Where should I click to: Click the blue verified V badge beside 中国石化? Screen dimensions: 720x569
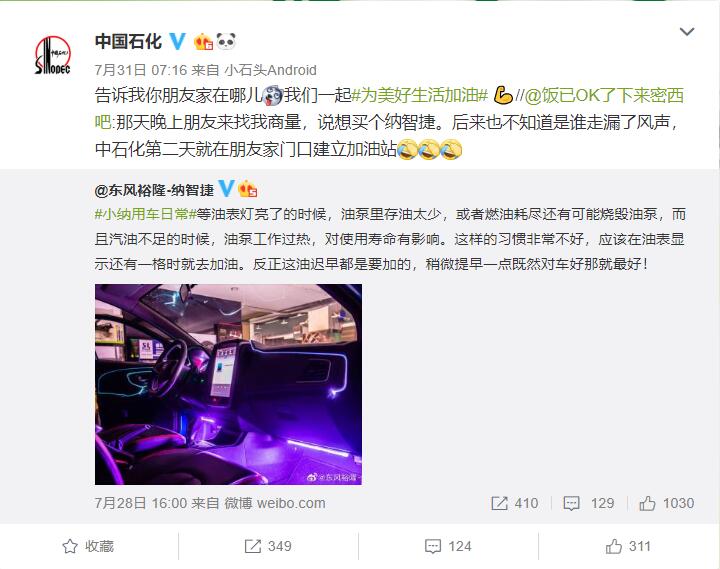(178, 41)
